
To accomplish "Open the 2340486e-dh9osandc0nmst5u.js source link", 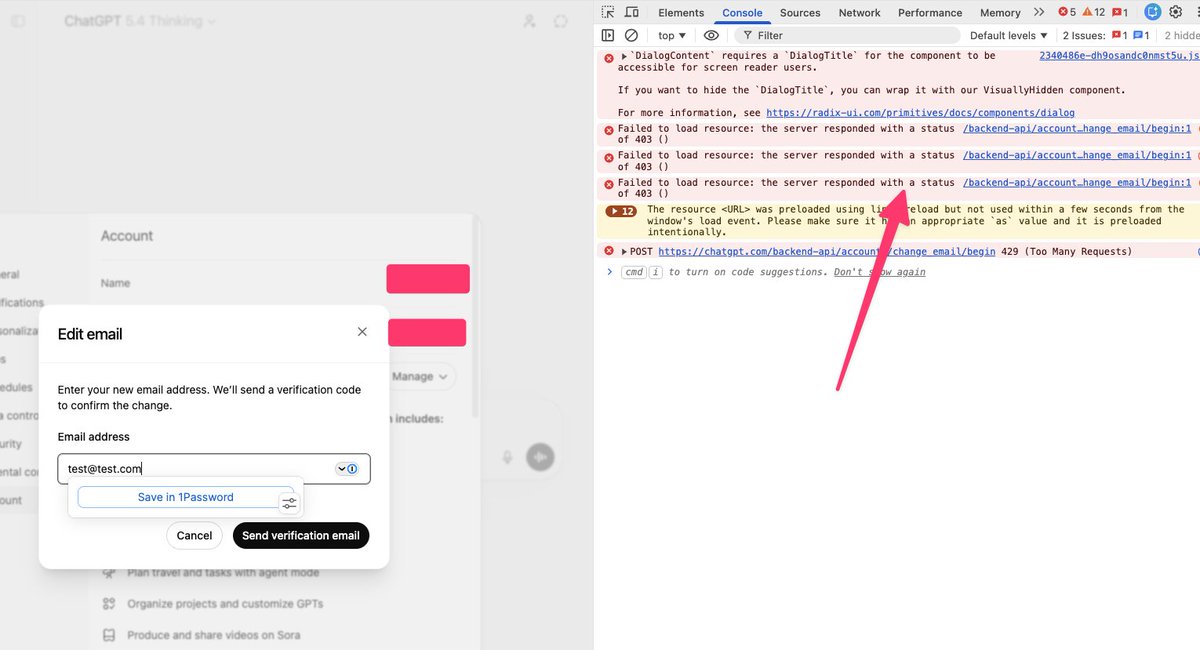I will pyautogui.click(x=1119, y=56).
